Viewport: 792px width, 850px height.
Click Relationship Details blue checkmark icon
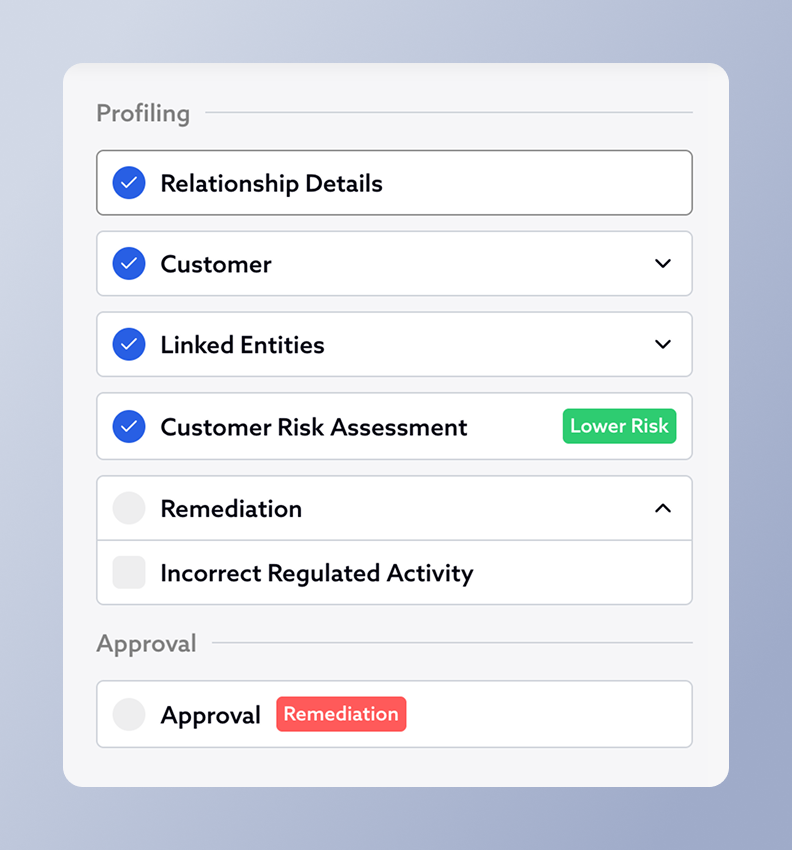[x=129, y=183]
